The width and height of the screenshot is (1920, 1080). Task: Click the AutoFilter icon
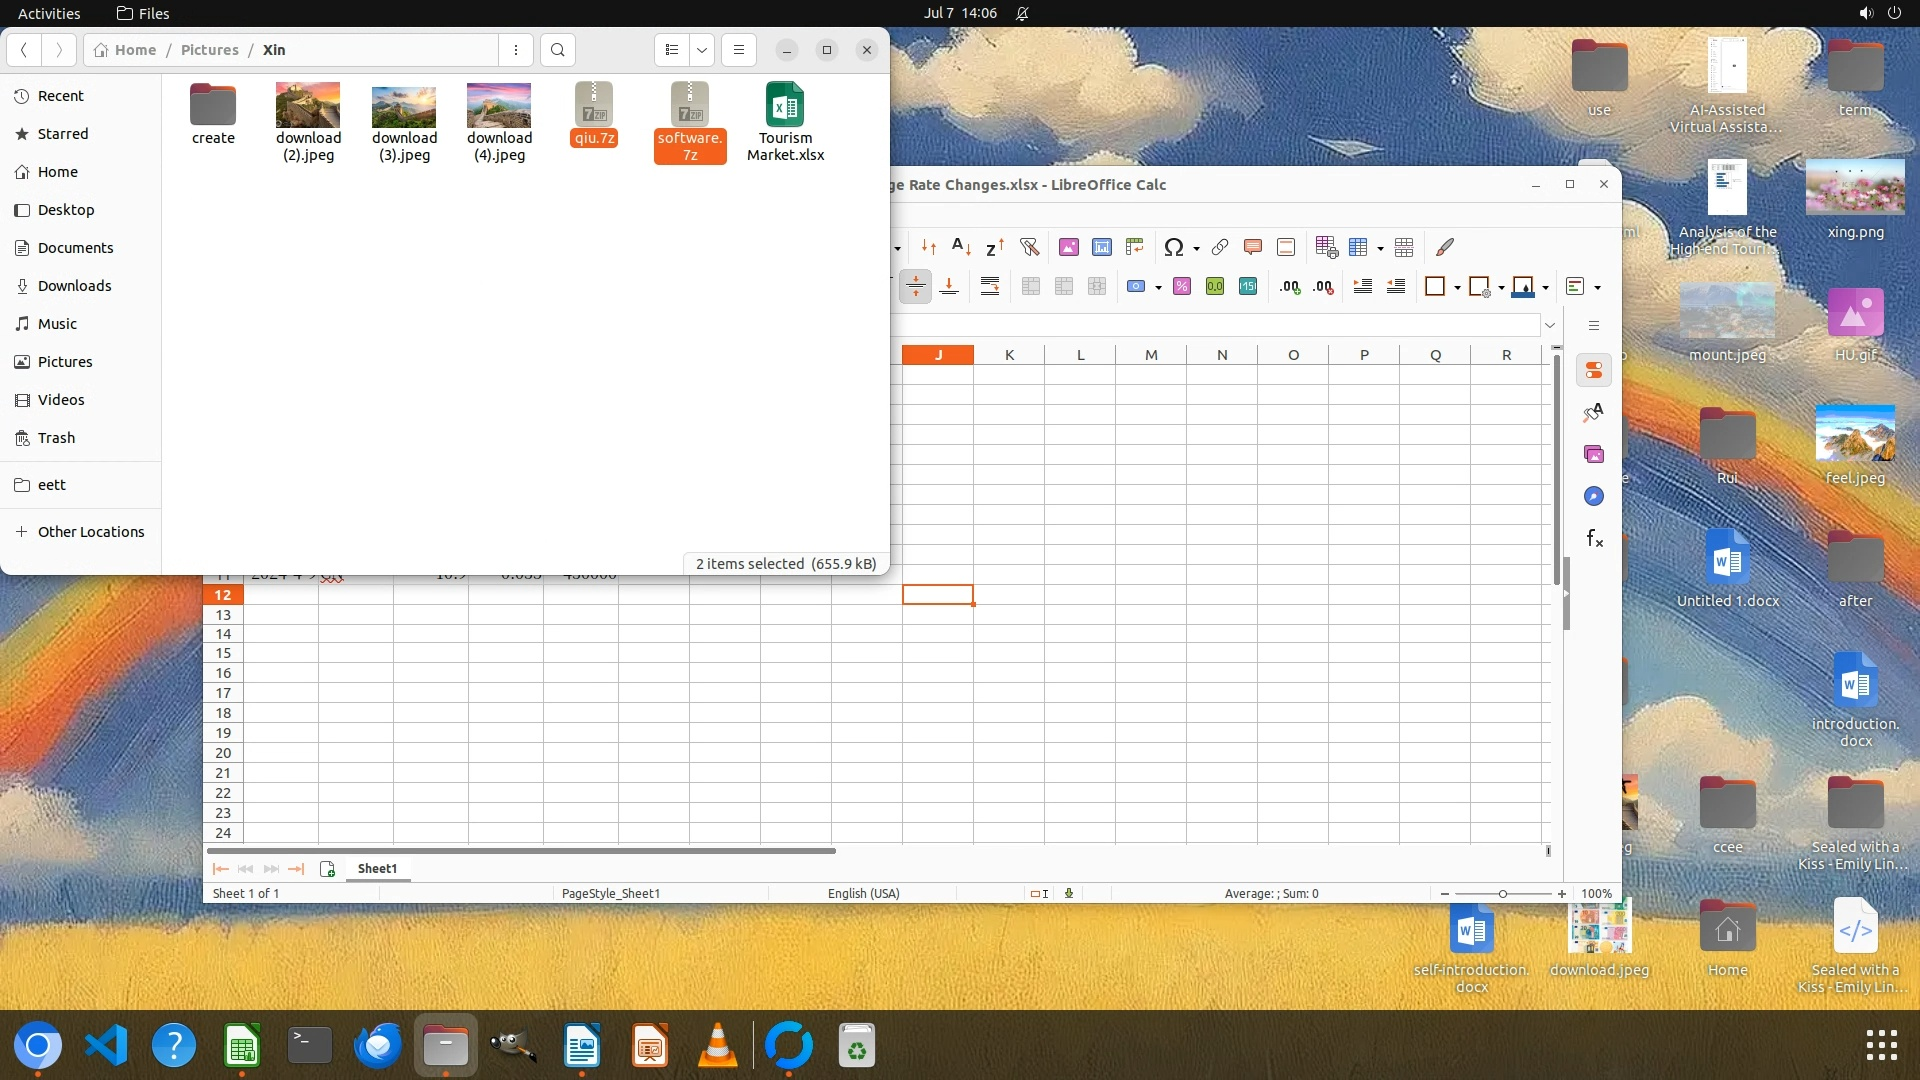click(x=1029, y=247)
